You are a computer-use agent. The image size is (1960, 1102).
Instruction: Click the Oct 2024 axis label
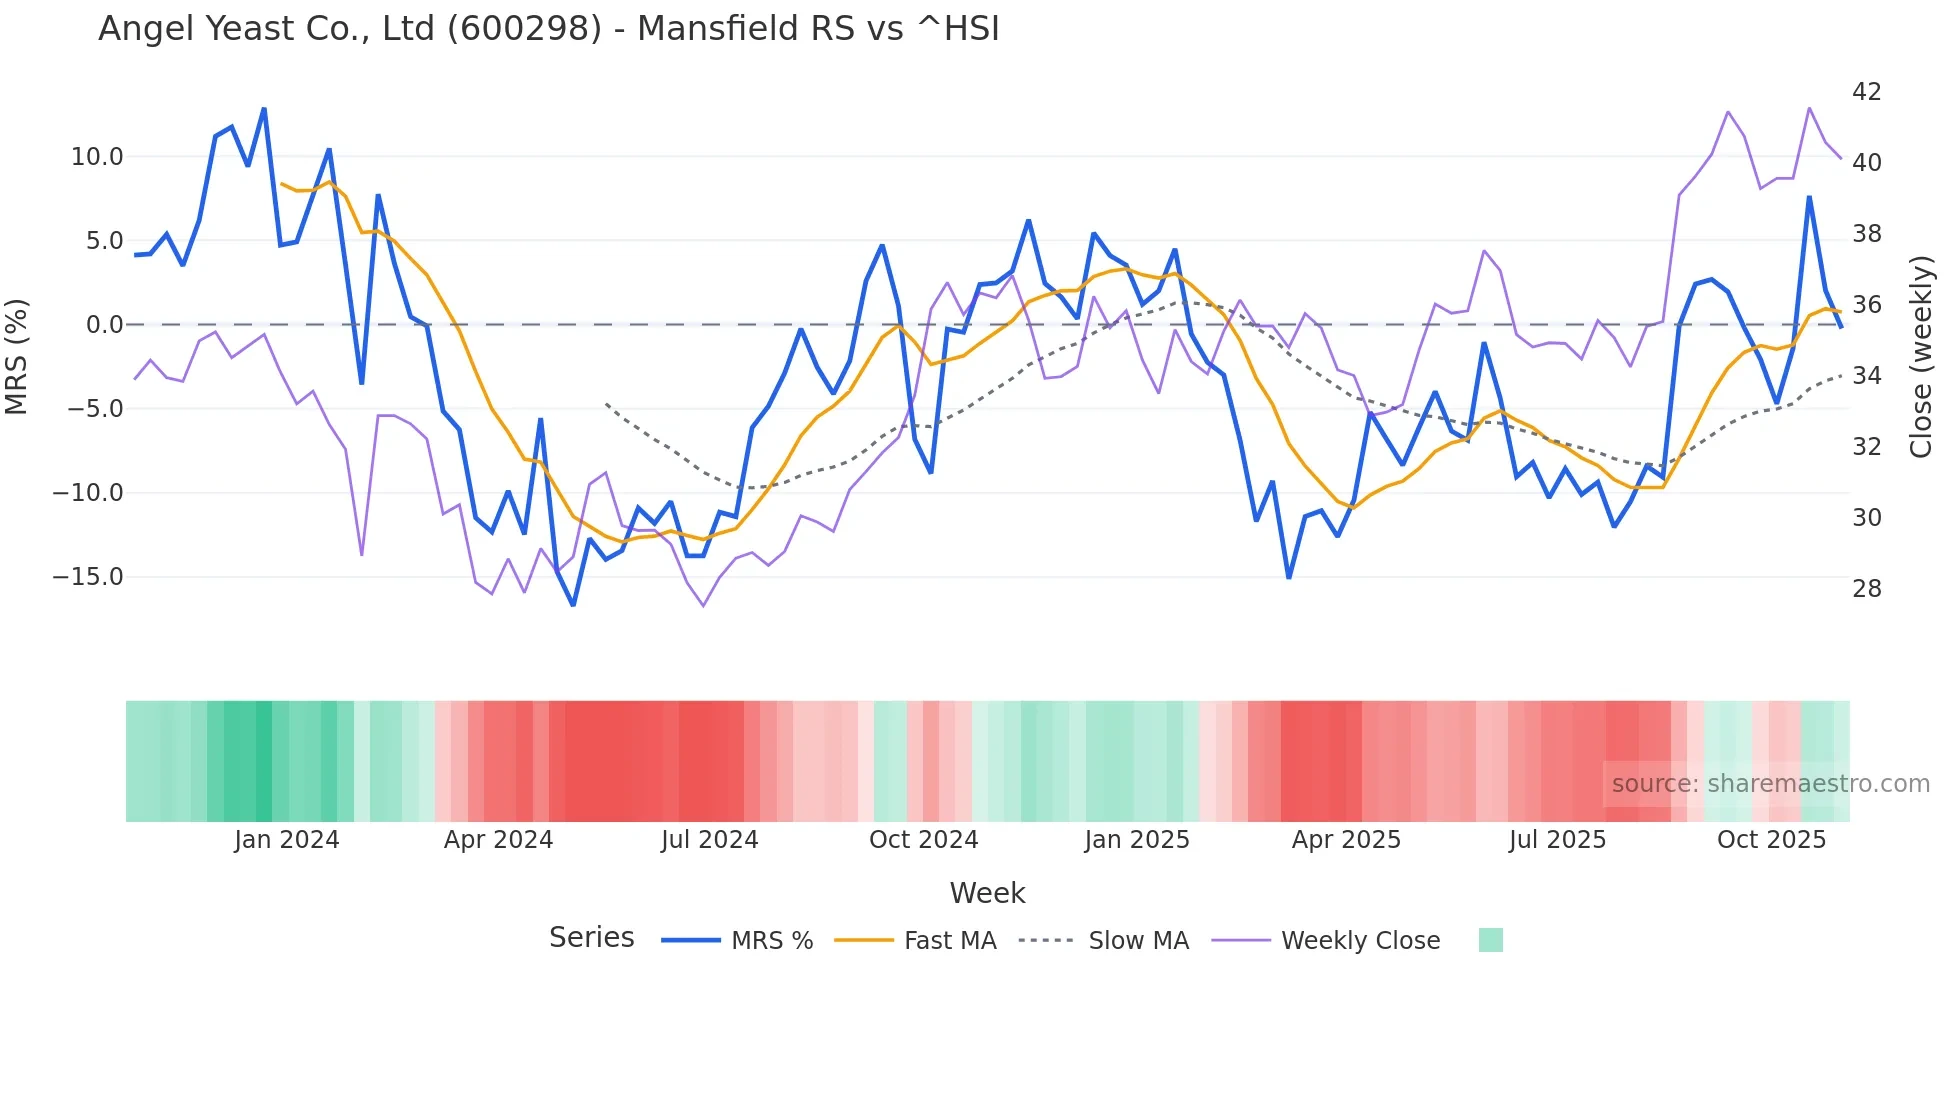tap(924, 840)
